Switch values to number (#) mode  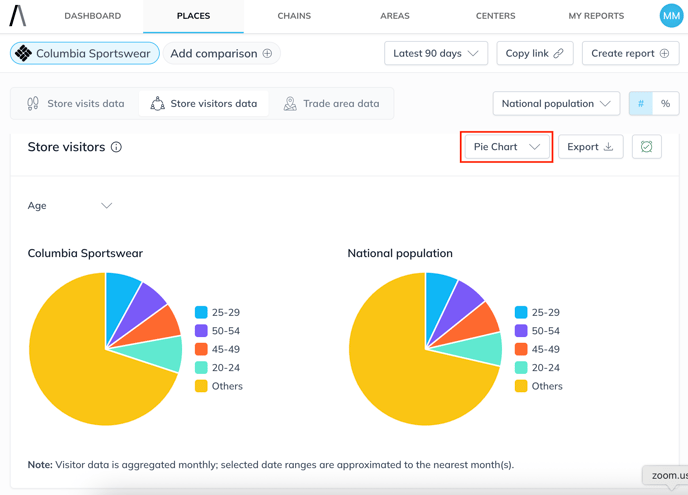tap(640, 103)
